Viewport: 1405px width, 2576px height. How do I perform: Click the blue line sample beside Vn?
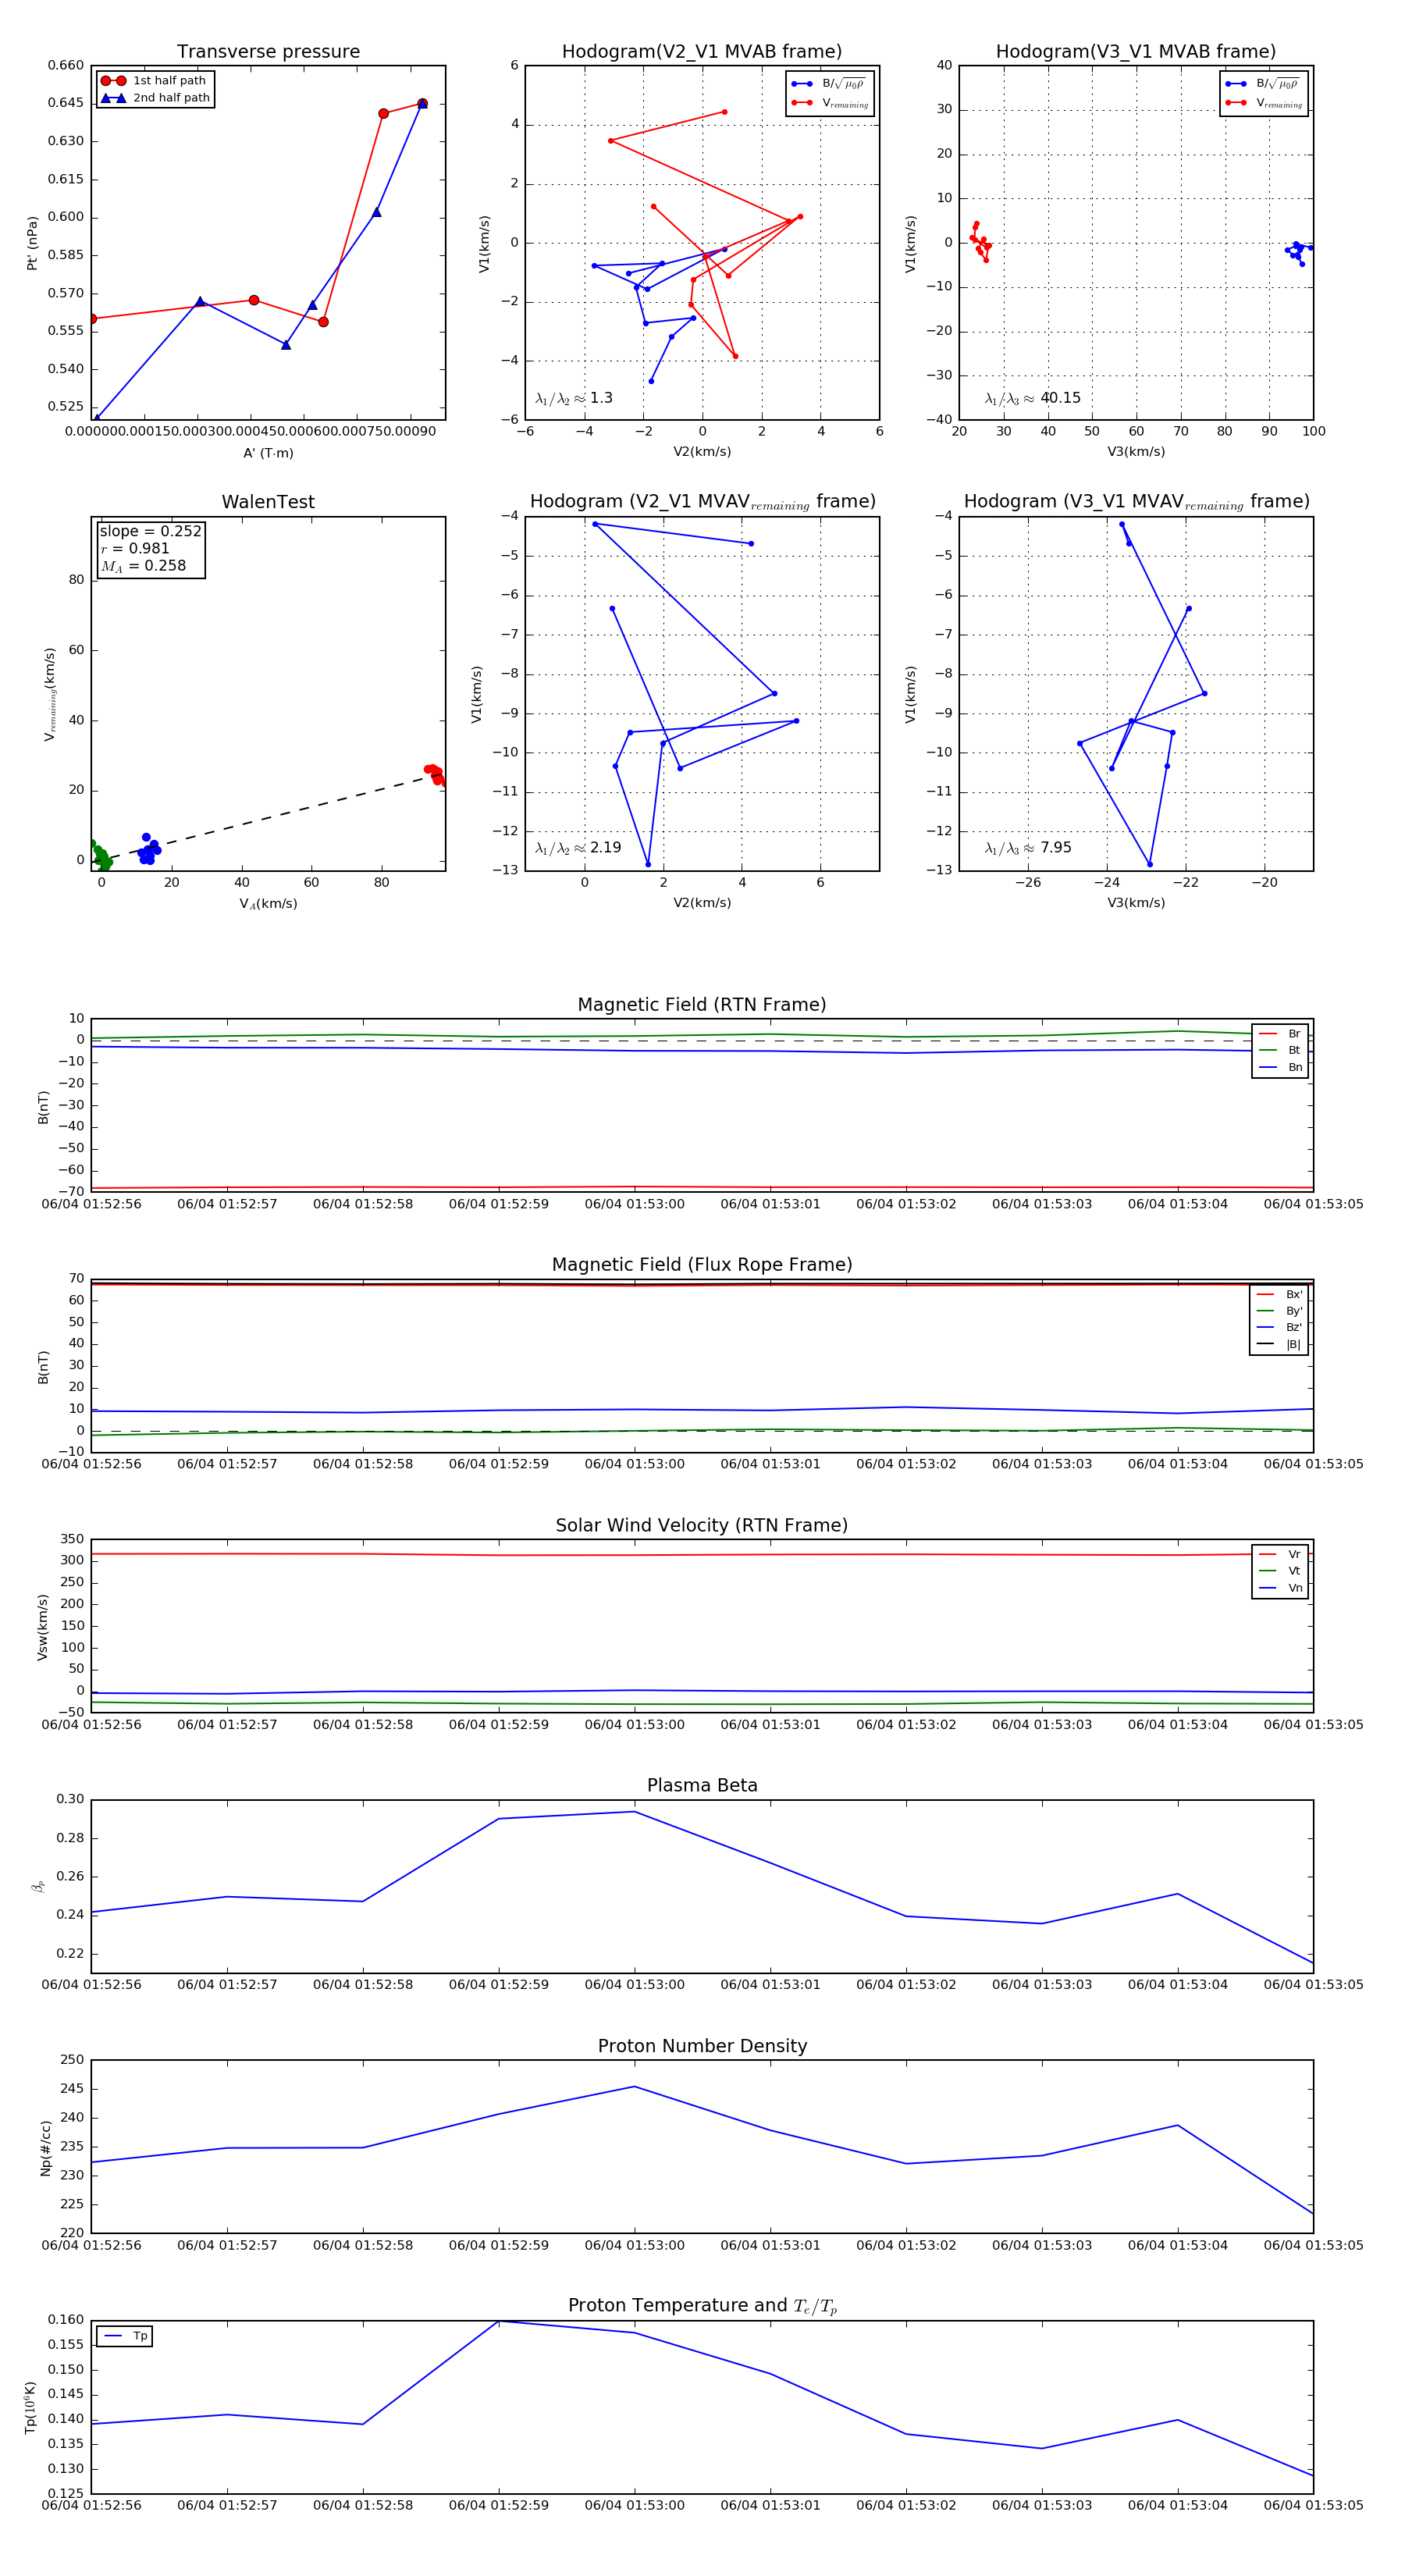(1267, 1588)
